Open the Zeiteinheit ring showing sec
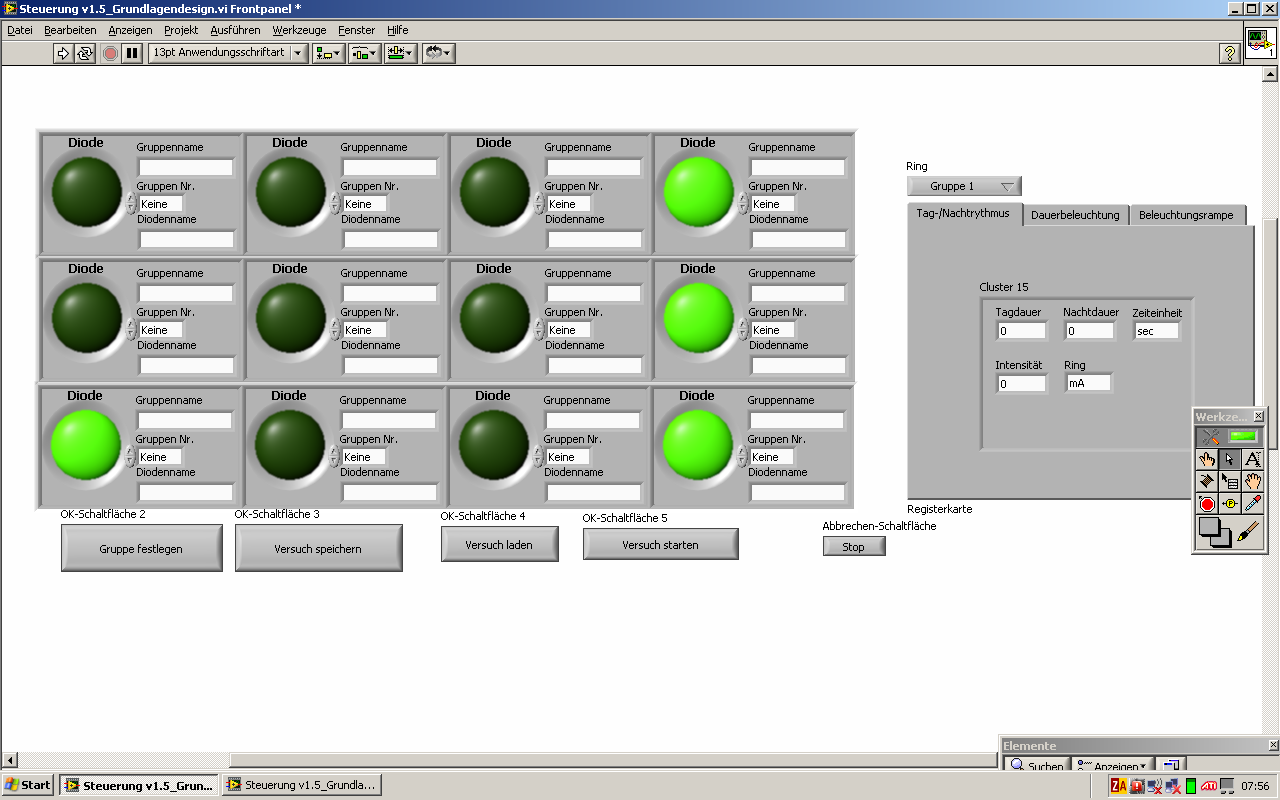The width and height of the screenshot is (1280, 800). click(x=1157, y=331)
